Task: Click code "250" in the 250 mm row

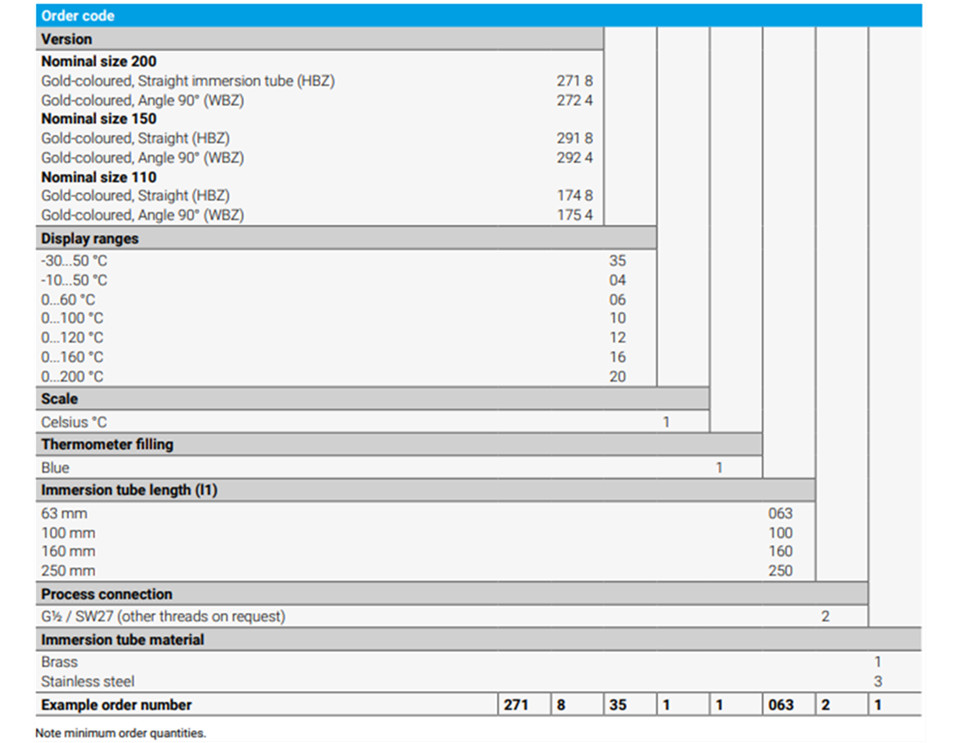Action: click(781, 571)
